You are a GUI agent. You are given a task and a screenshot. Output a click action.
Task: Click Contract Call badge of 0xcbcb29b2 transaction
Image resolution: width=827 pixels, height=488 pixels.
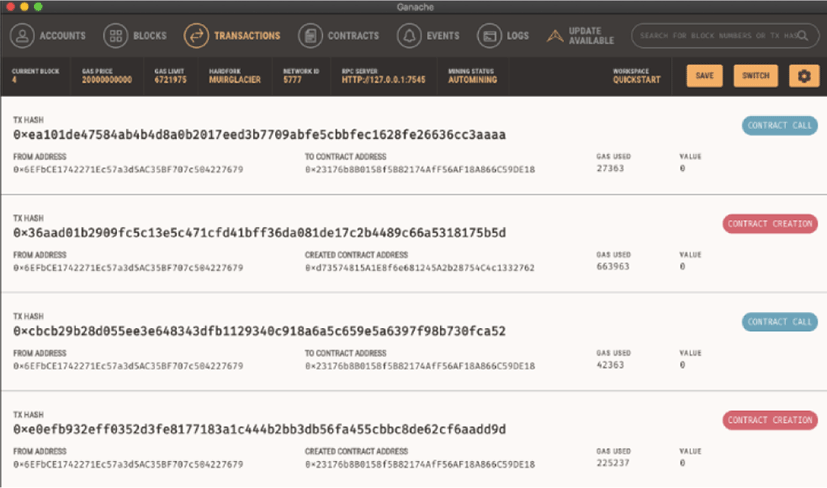780,322
